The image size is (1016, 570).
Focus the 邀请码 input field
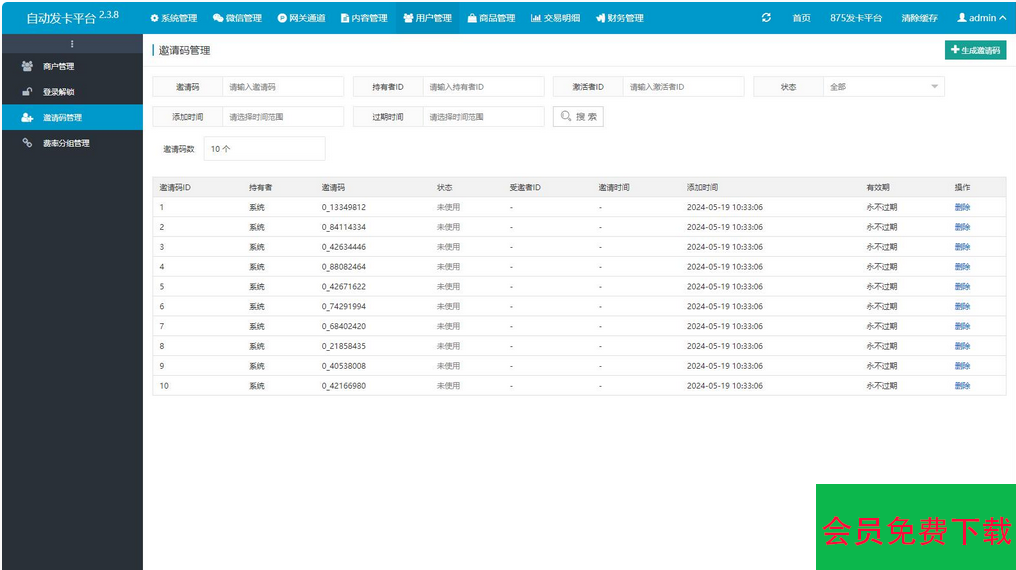282,87
